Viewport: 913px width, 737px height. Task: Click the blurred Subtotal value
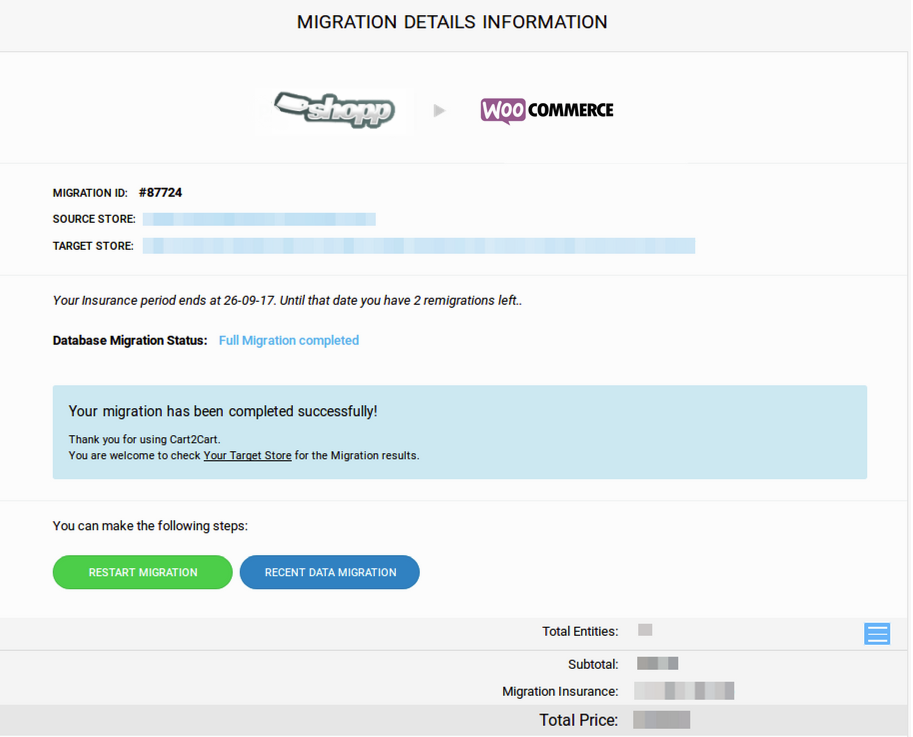pos(657,663)
